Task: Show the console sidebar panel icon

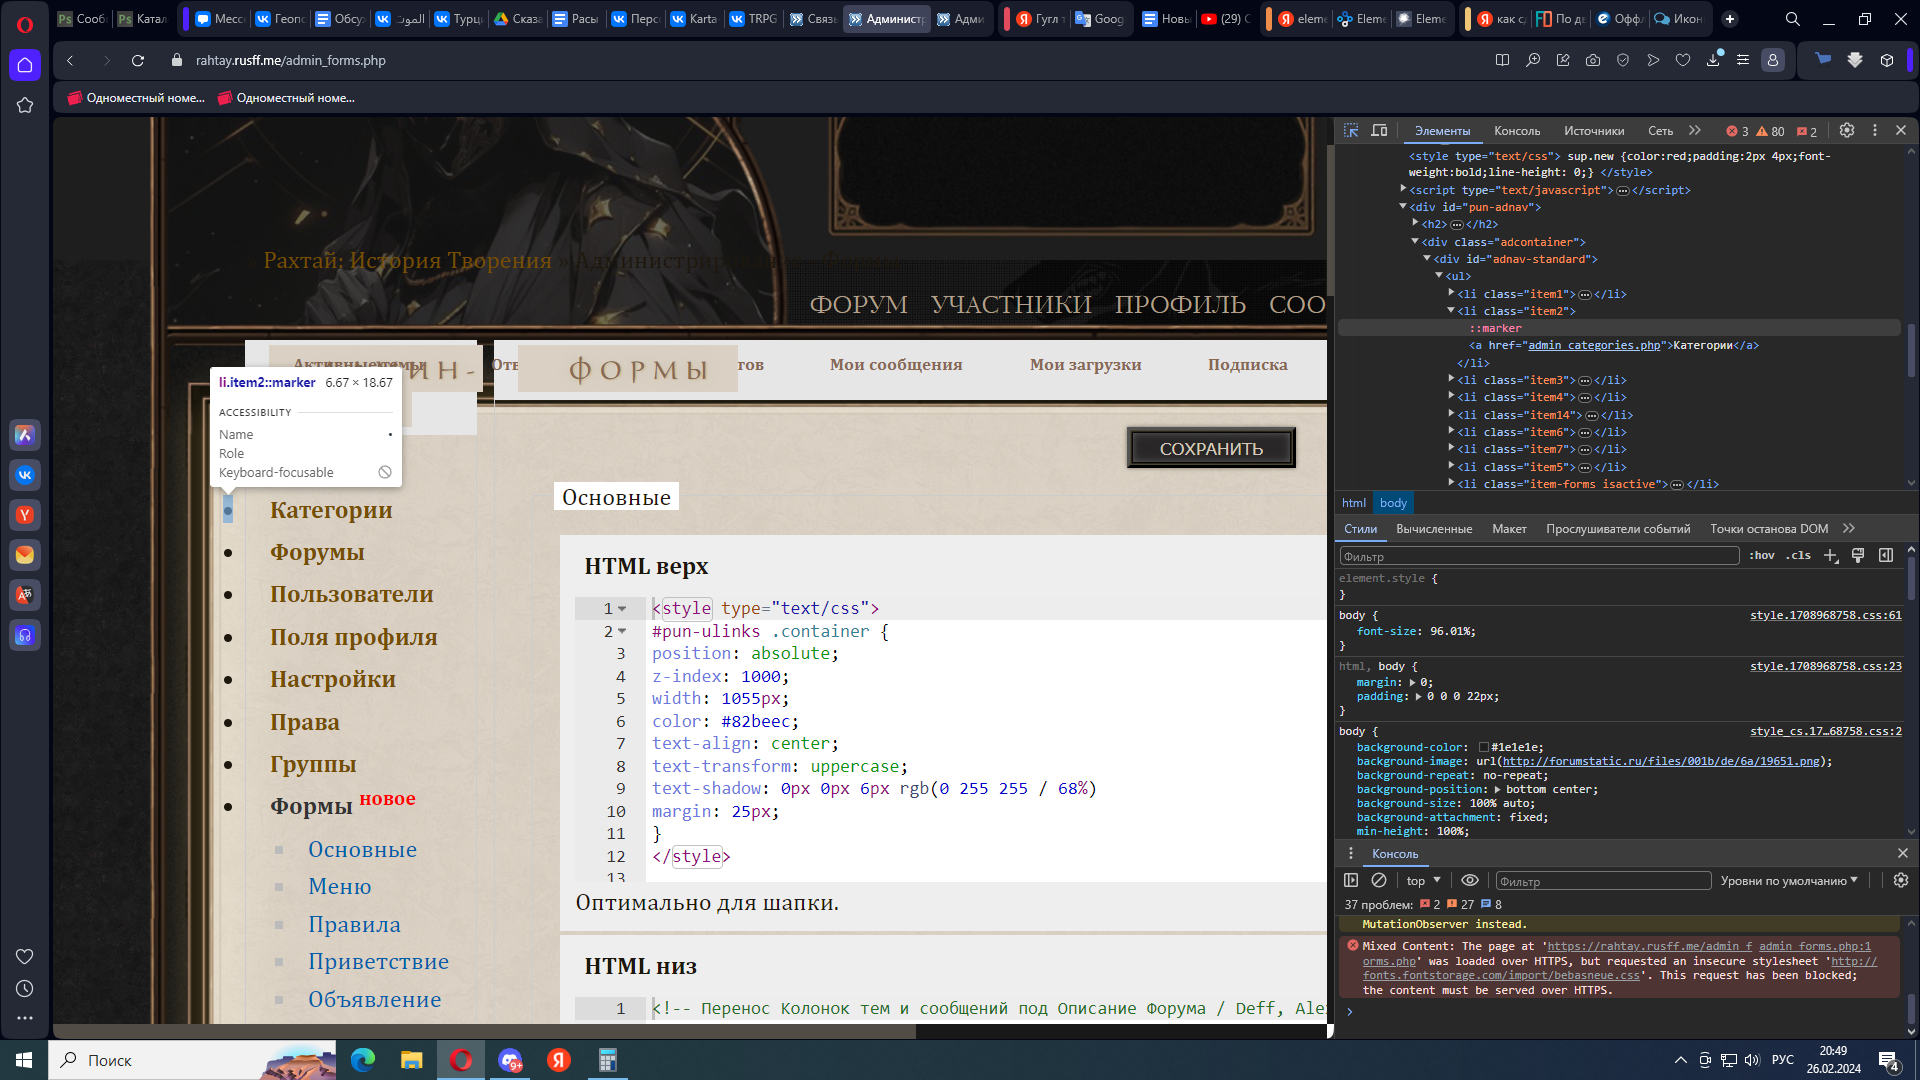Action: point(1351,880)
